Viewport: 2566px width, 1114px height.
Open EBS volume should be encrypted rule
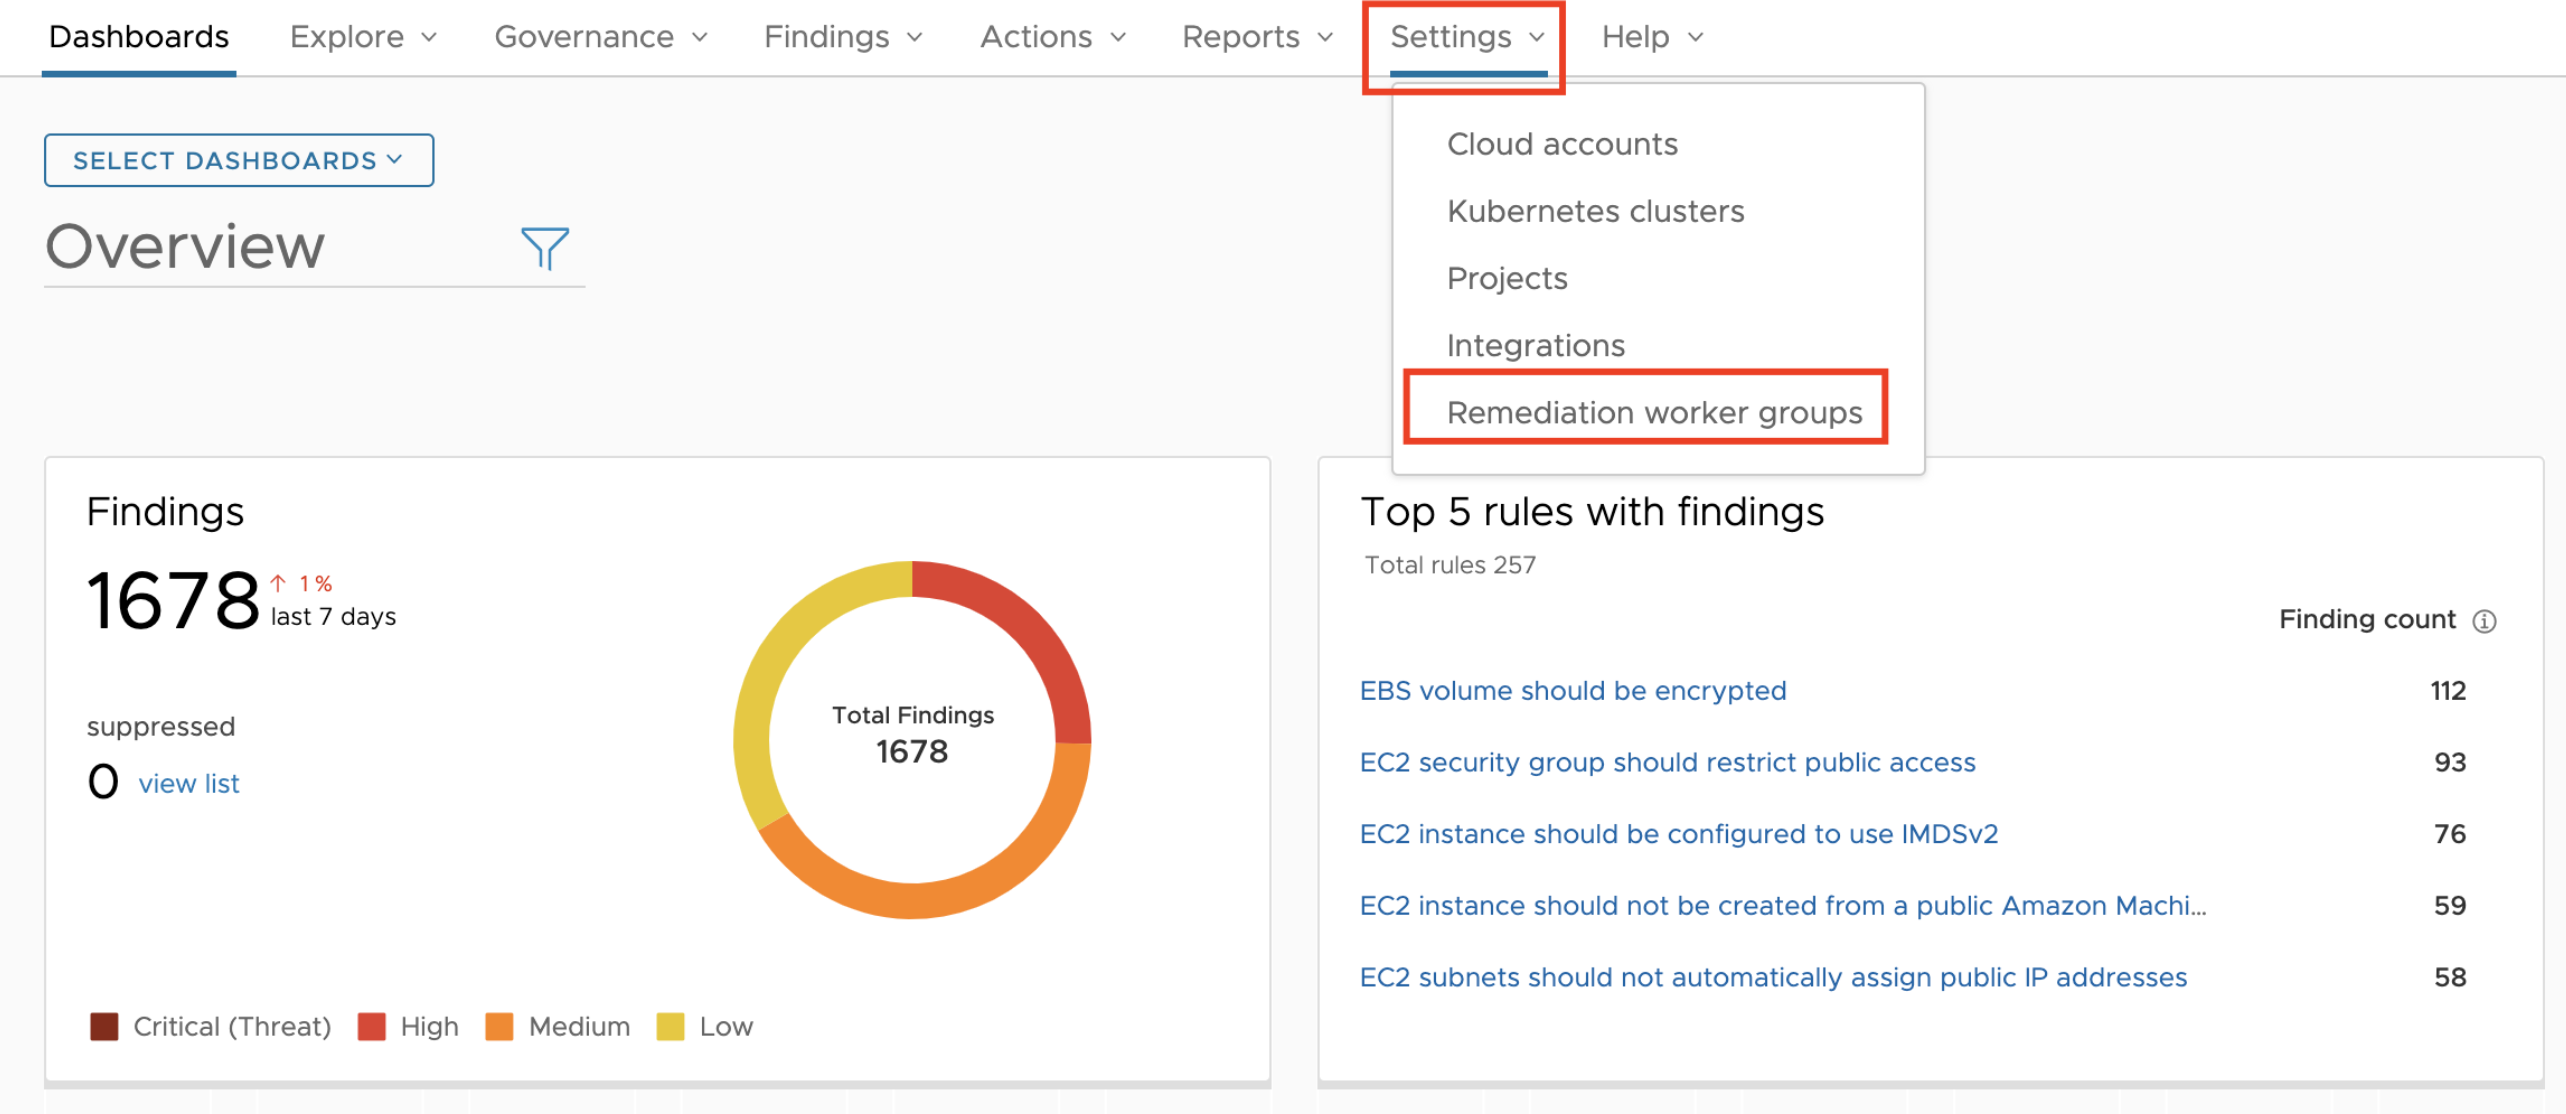click(1572, 690)
